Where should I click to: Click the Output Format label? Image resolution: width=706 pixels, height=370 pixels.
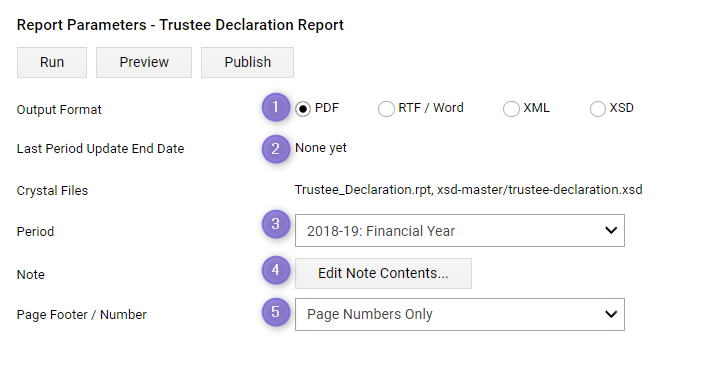(59, 110)
